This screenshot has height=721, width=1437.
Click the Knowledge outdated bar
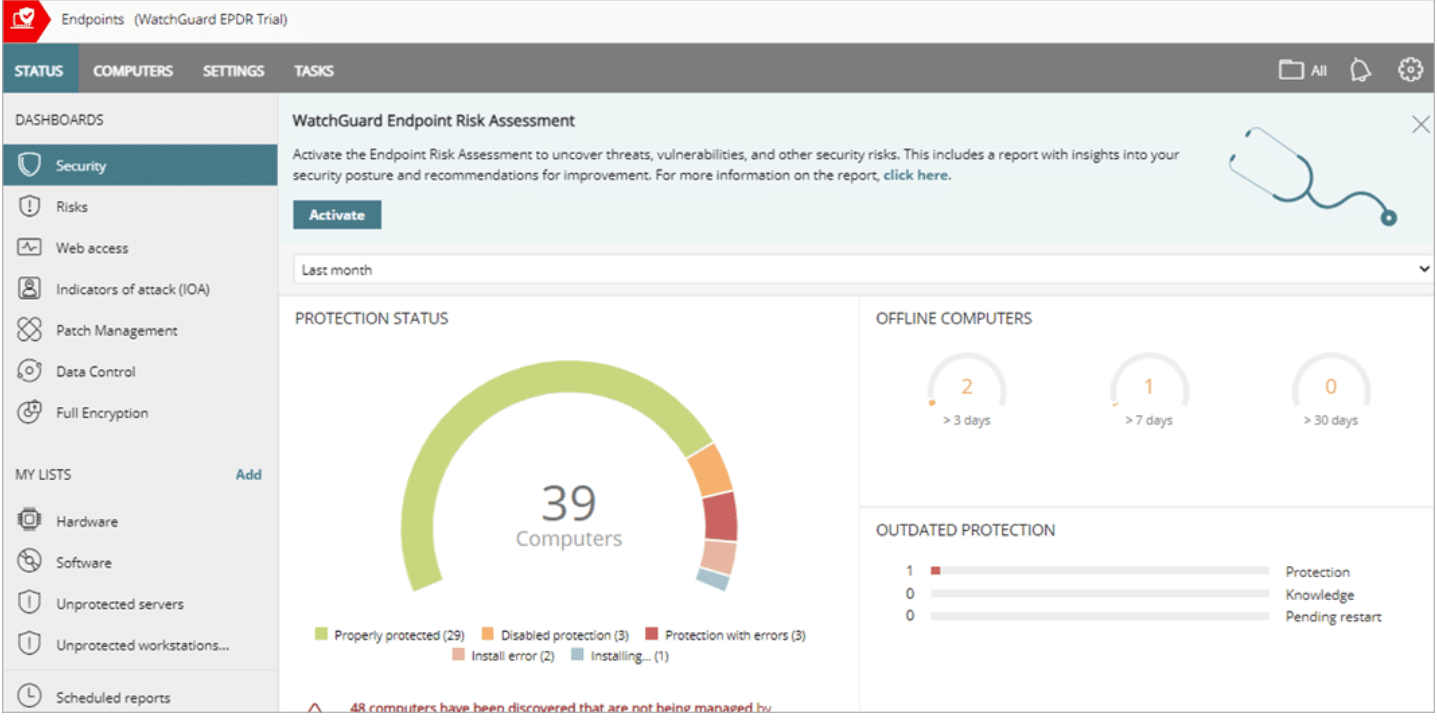pyautogui.click(x=1100, y=594)
